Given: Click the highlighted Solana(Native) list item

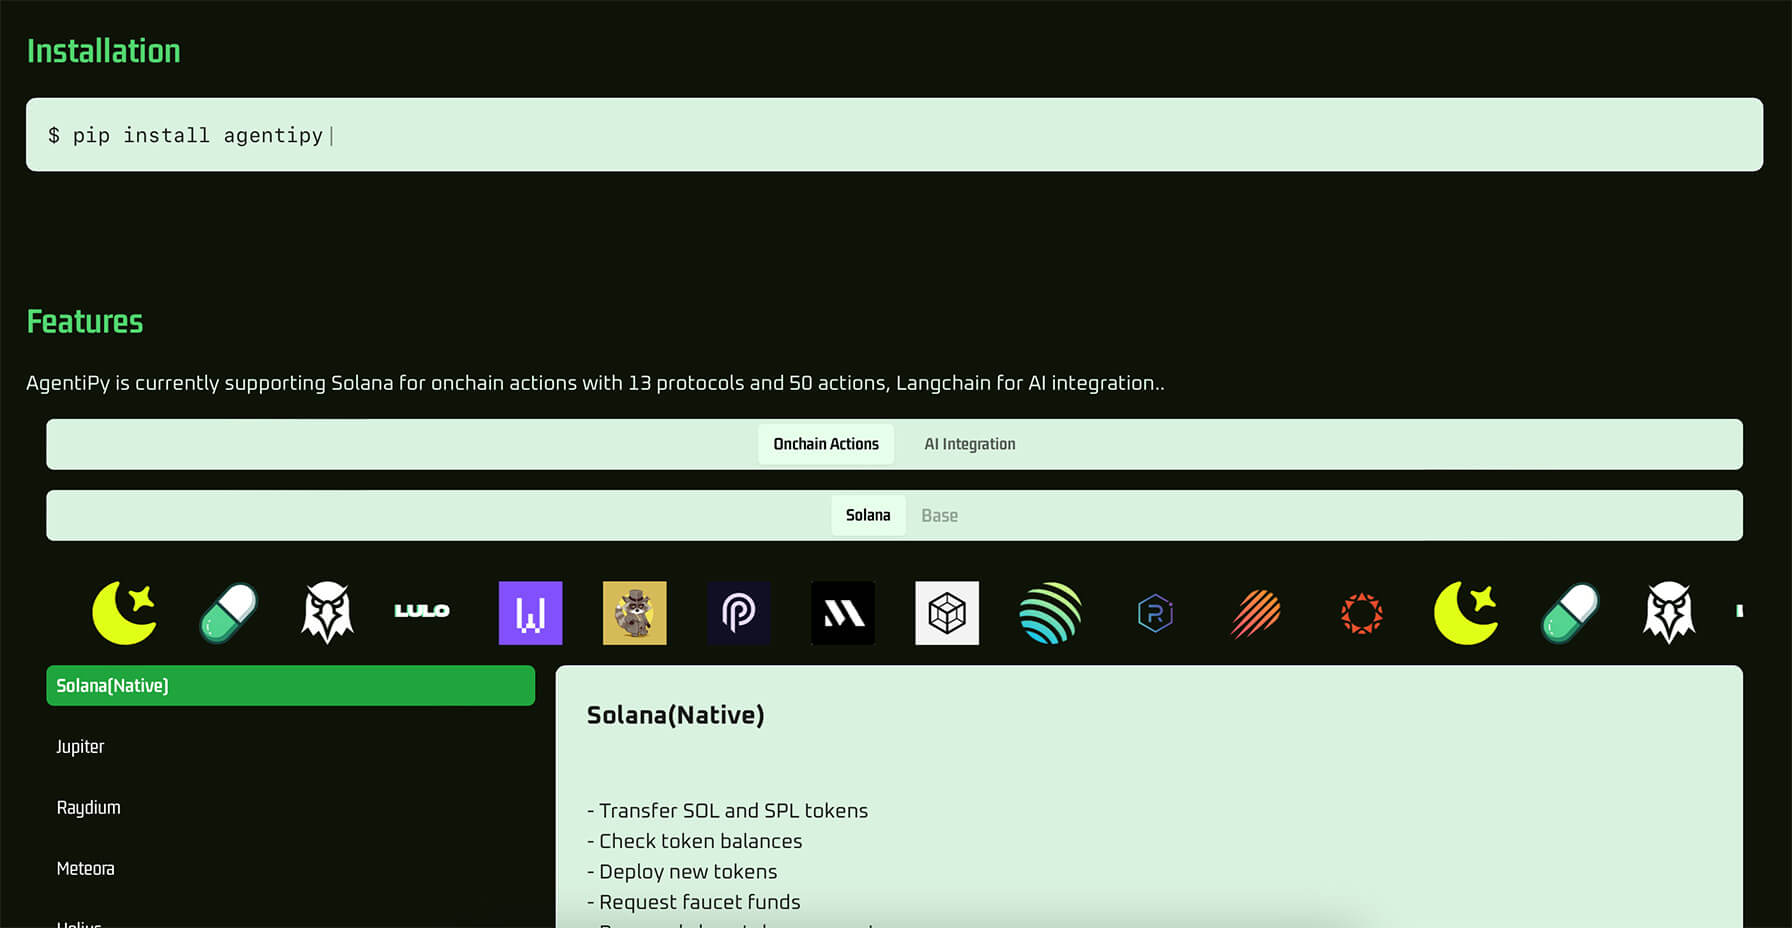Looking at the screenshot, I should 290,686.
